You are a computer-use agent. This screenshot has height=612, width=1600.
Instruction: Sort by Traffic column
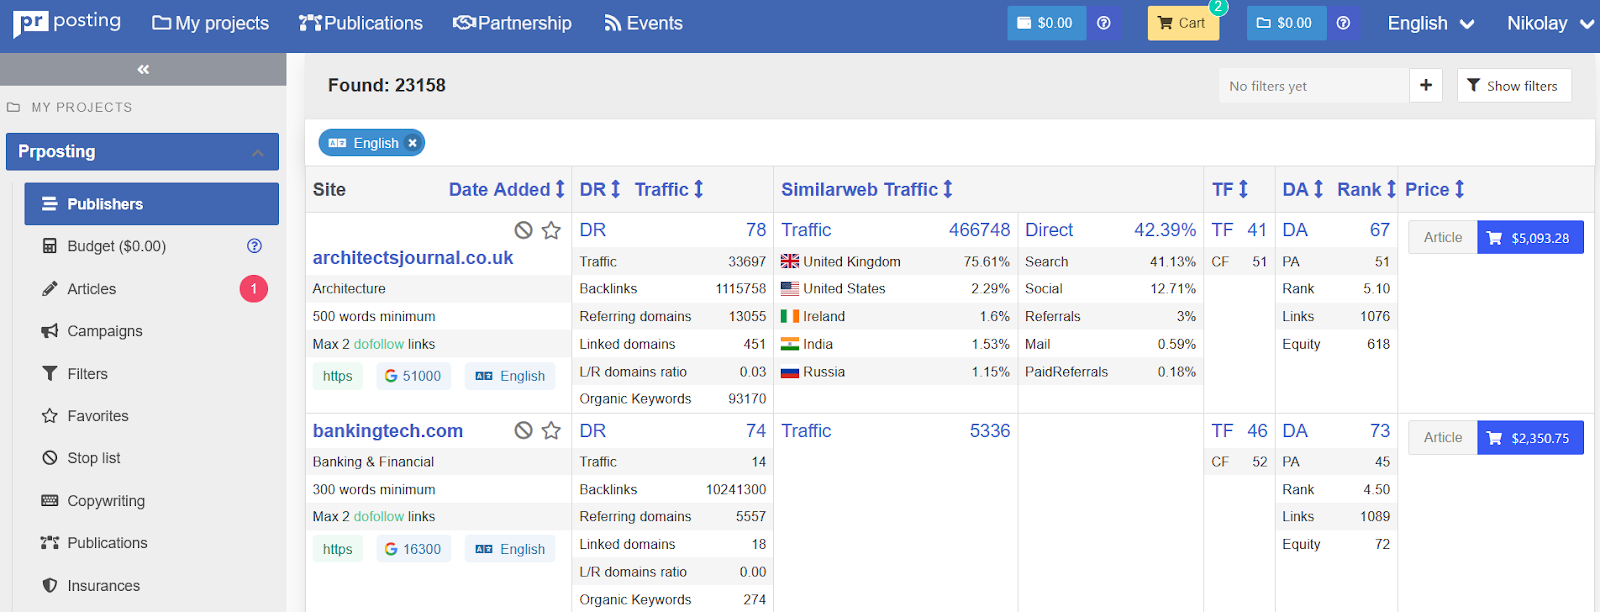tap(669, 189)
